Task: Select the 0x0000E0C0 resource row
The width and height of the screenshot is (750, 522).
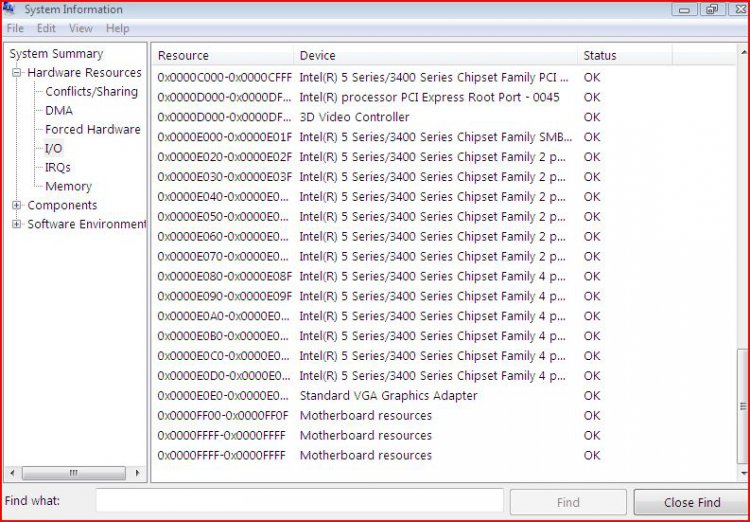Action: tap(445, 356)
